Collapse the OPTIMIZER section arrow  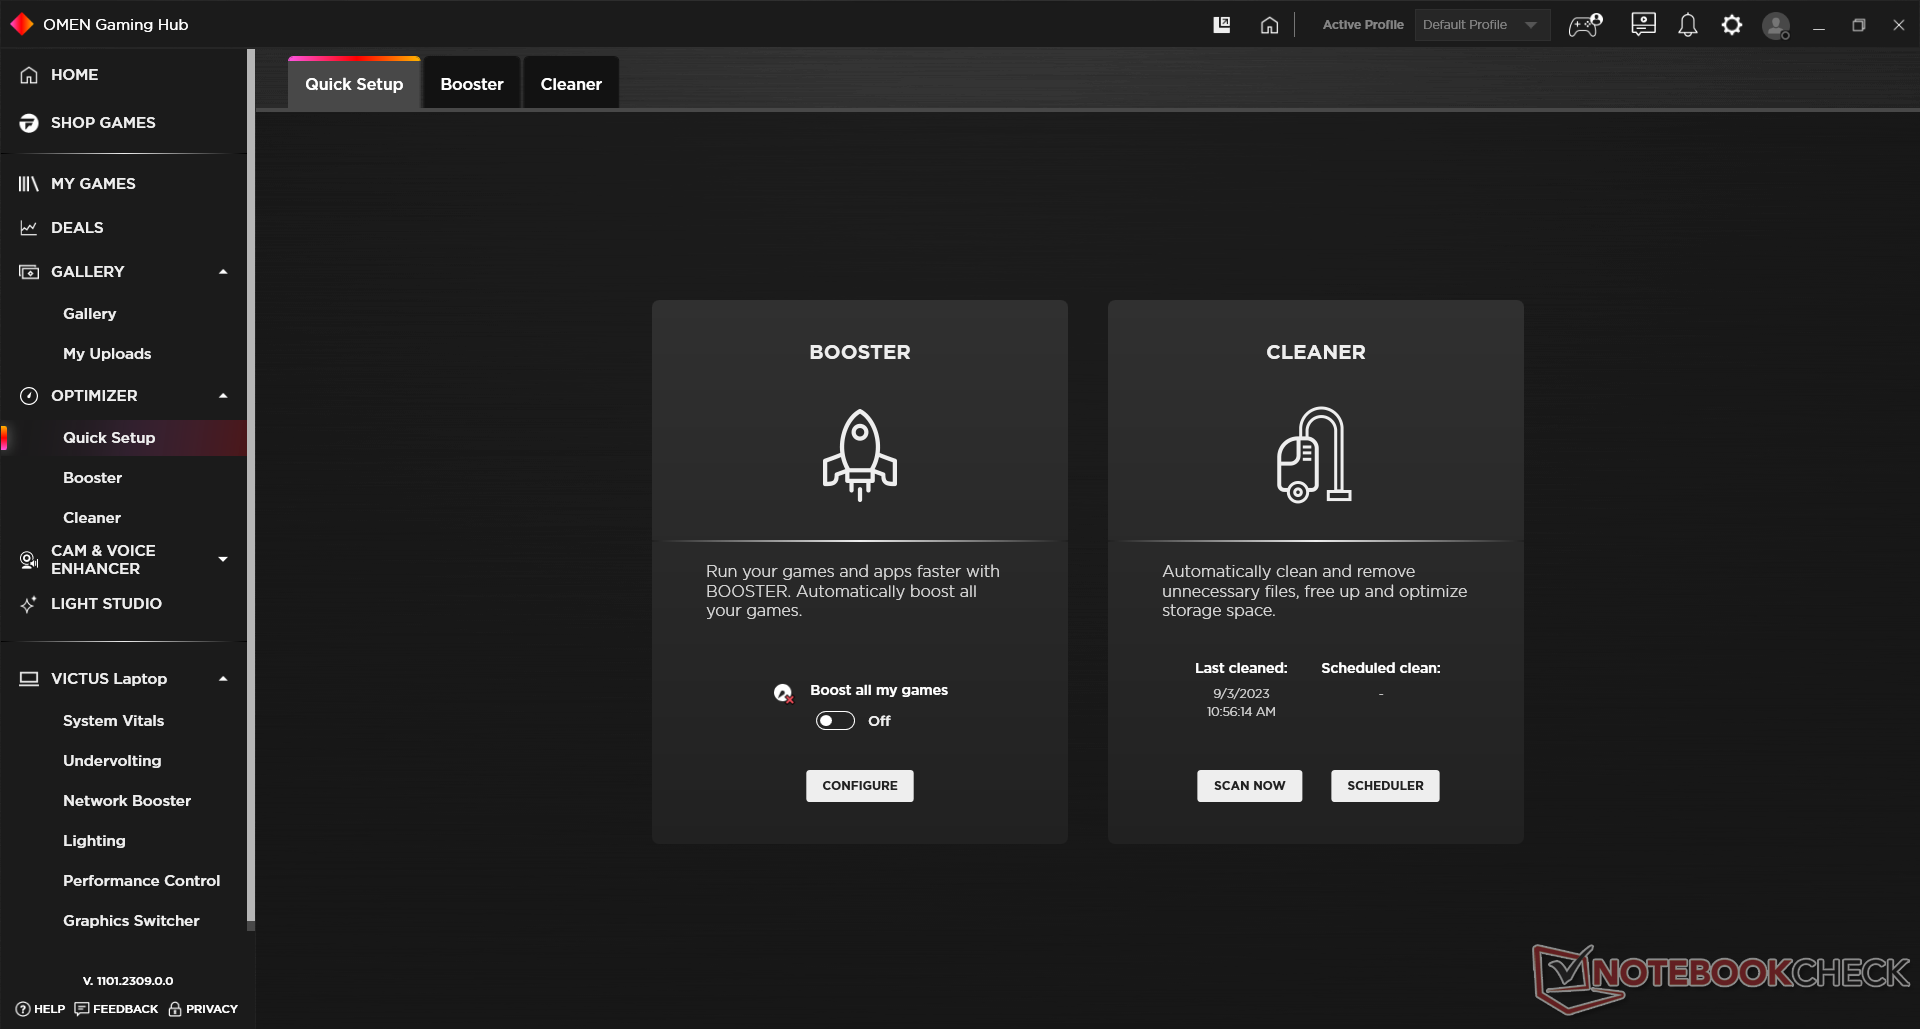(x=223, y=396)
